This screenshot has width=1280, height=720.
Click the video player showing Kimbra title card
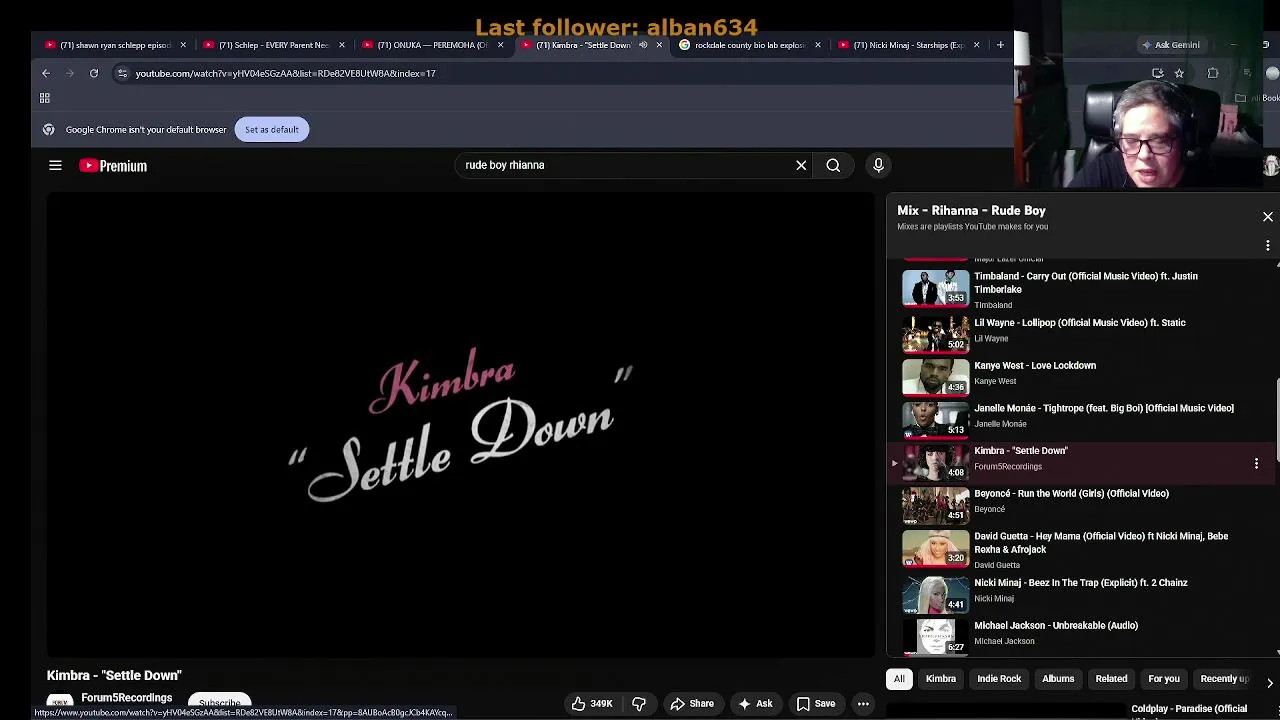pyautogui.click(x=461, y=425)
